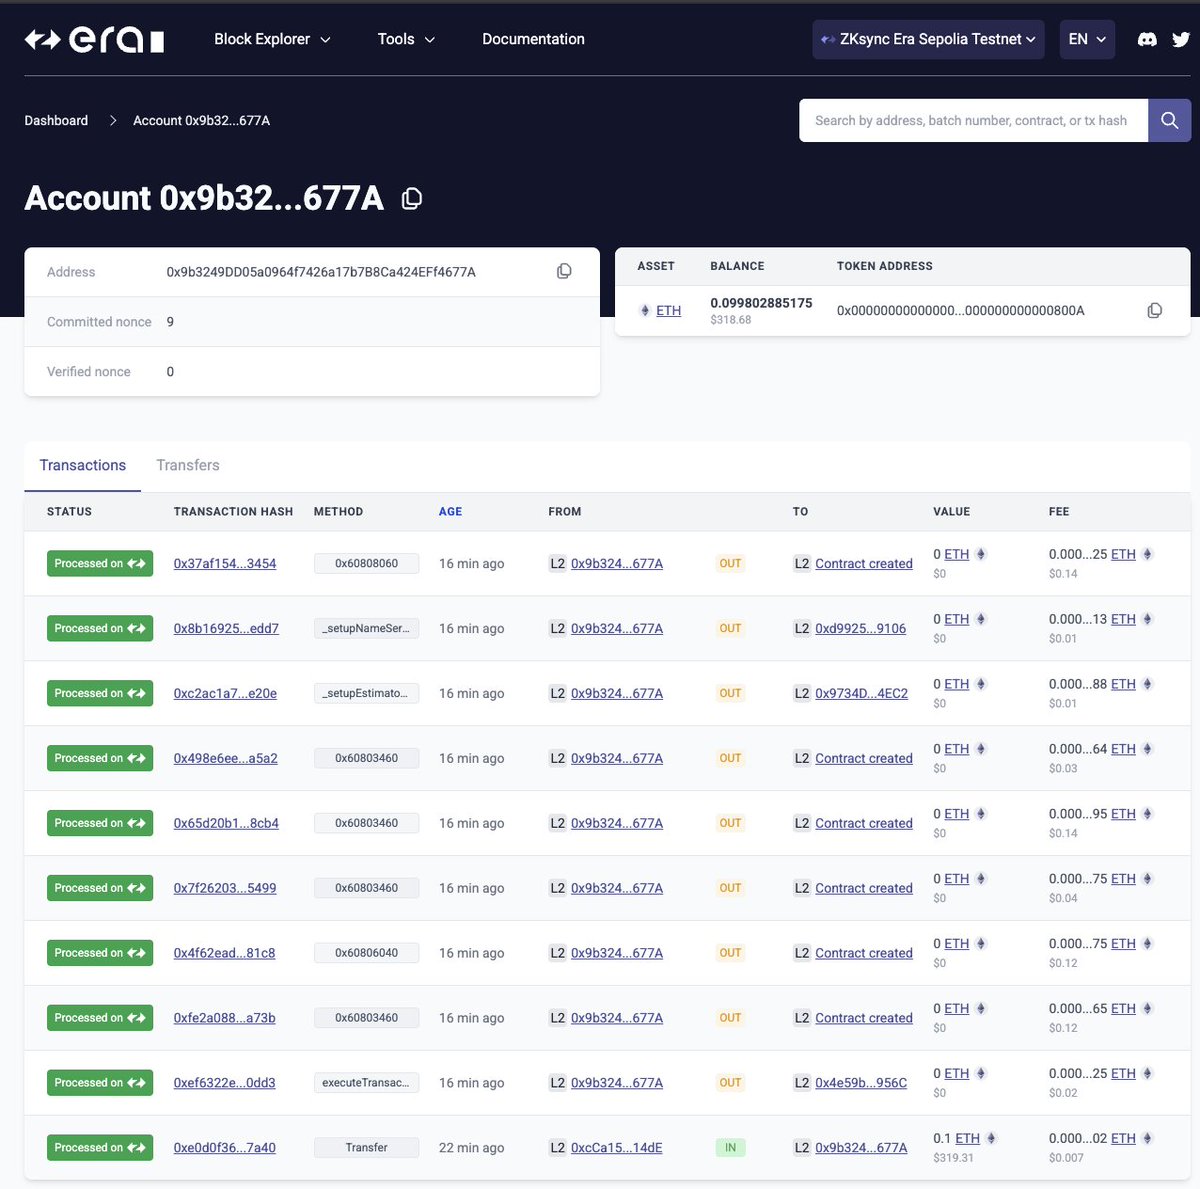This screenshot has height=1189, width=1200.
Task: Copy the ETH token address
Action: point(1154,311)
